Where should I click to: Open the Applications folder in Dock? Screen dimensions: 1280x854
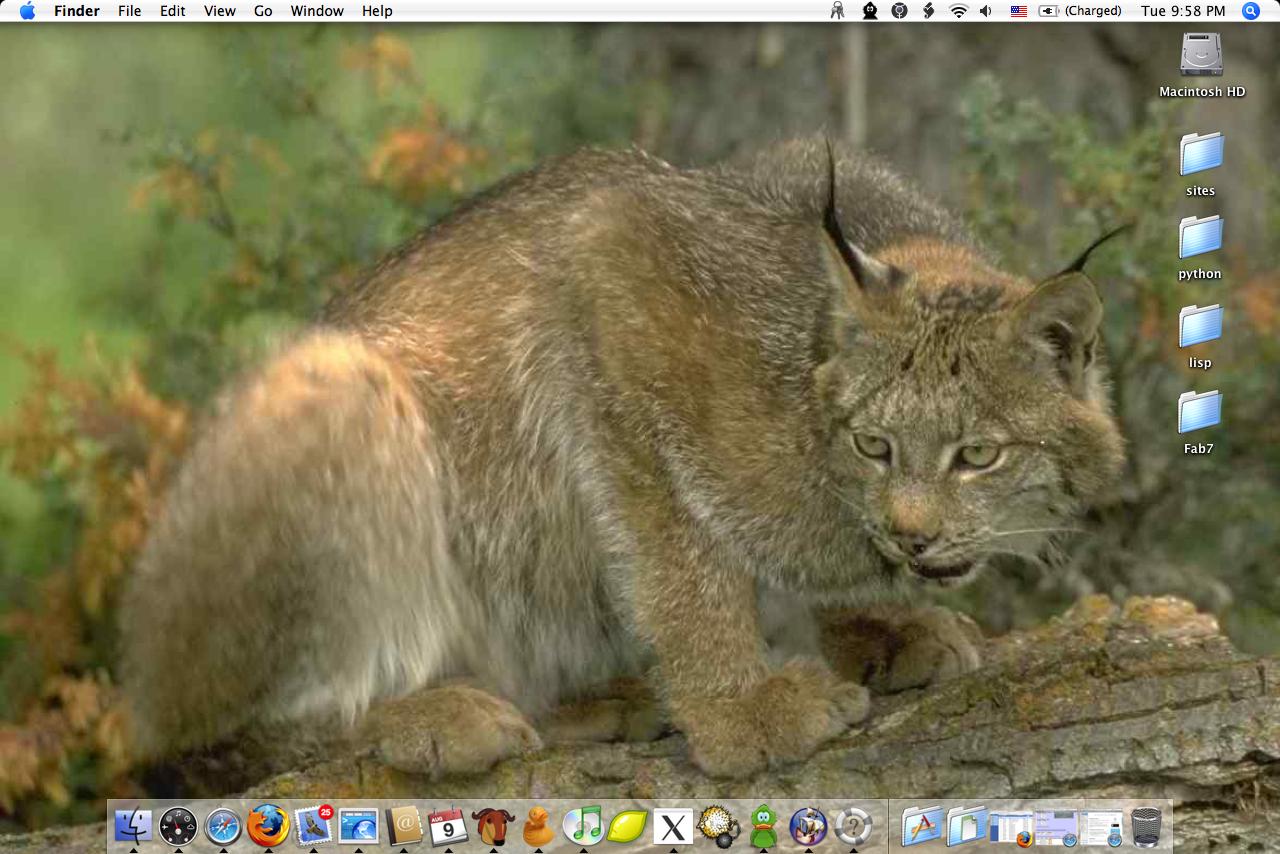(922, 826)
